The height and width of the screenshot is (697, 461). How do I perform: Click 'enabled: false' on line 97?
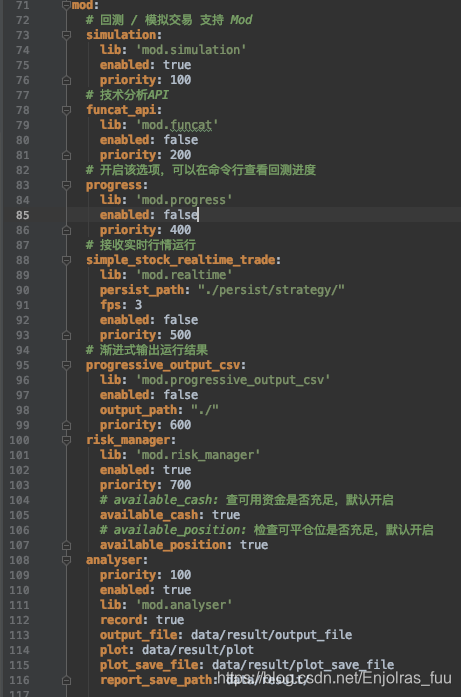click(x=149, y=395)
